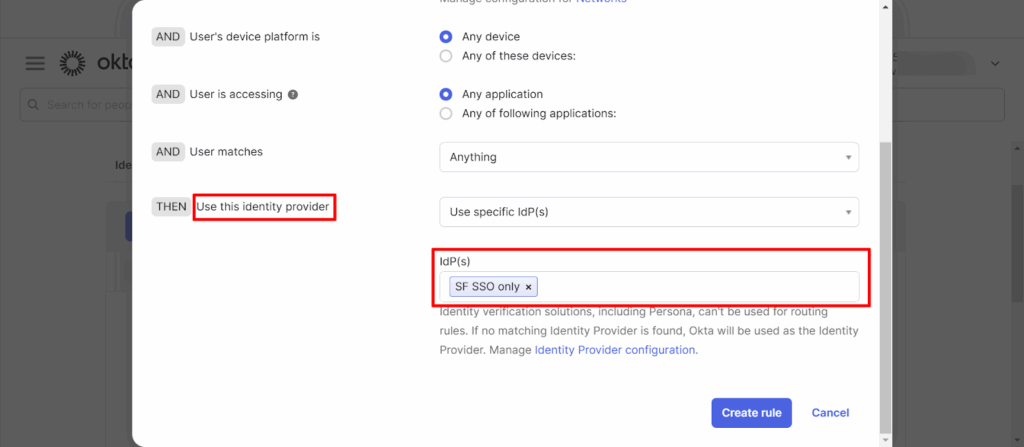This screenshot has width=1024, height=447.
Task: Choose Any of these devices option
Action: click(446, 56)
